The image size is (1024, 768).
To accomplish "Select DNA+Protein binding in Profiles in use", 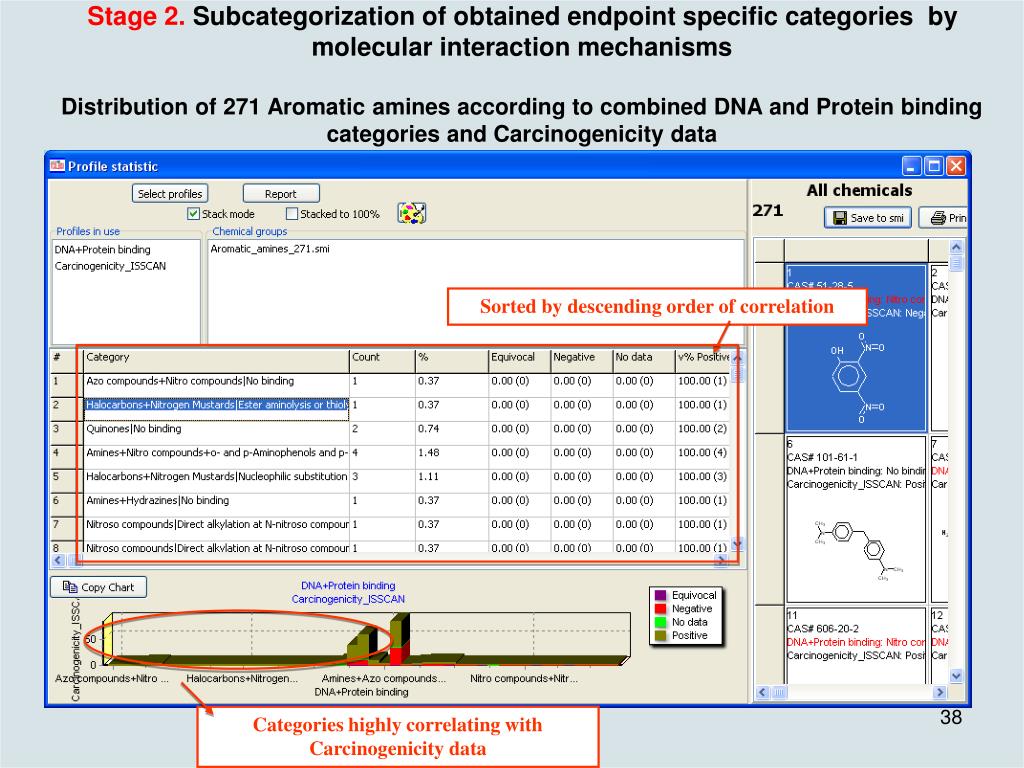I will (103, 250).
